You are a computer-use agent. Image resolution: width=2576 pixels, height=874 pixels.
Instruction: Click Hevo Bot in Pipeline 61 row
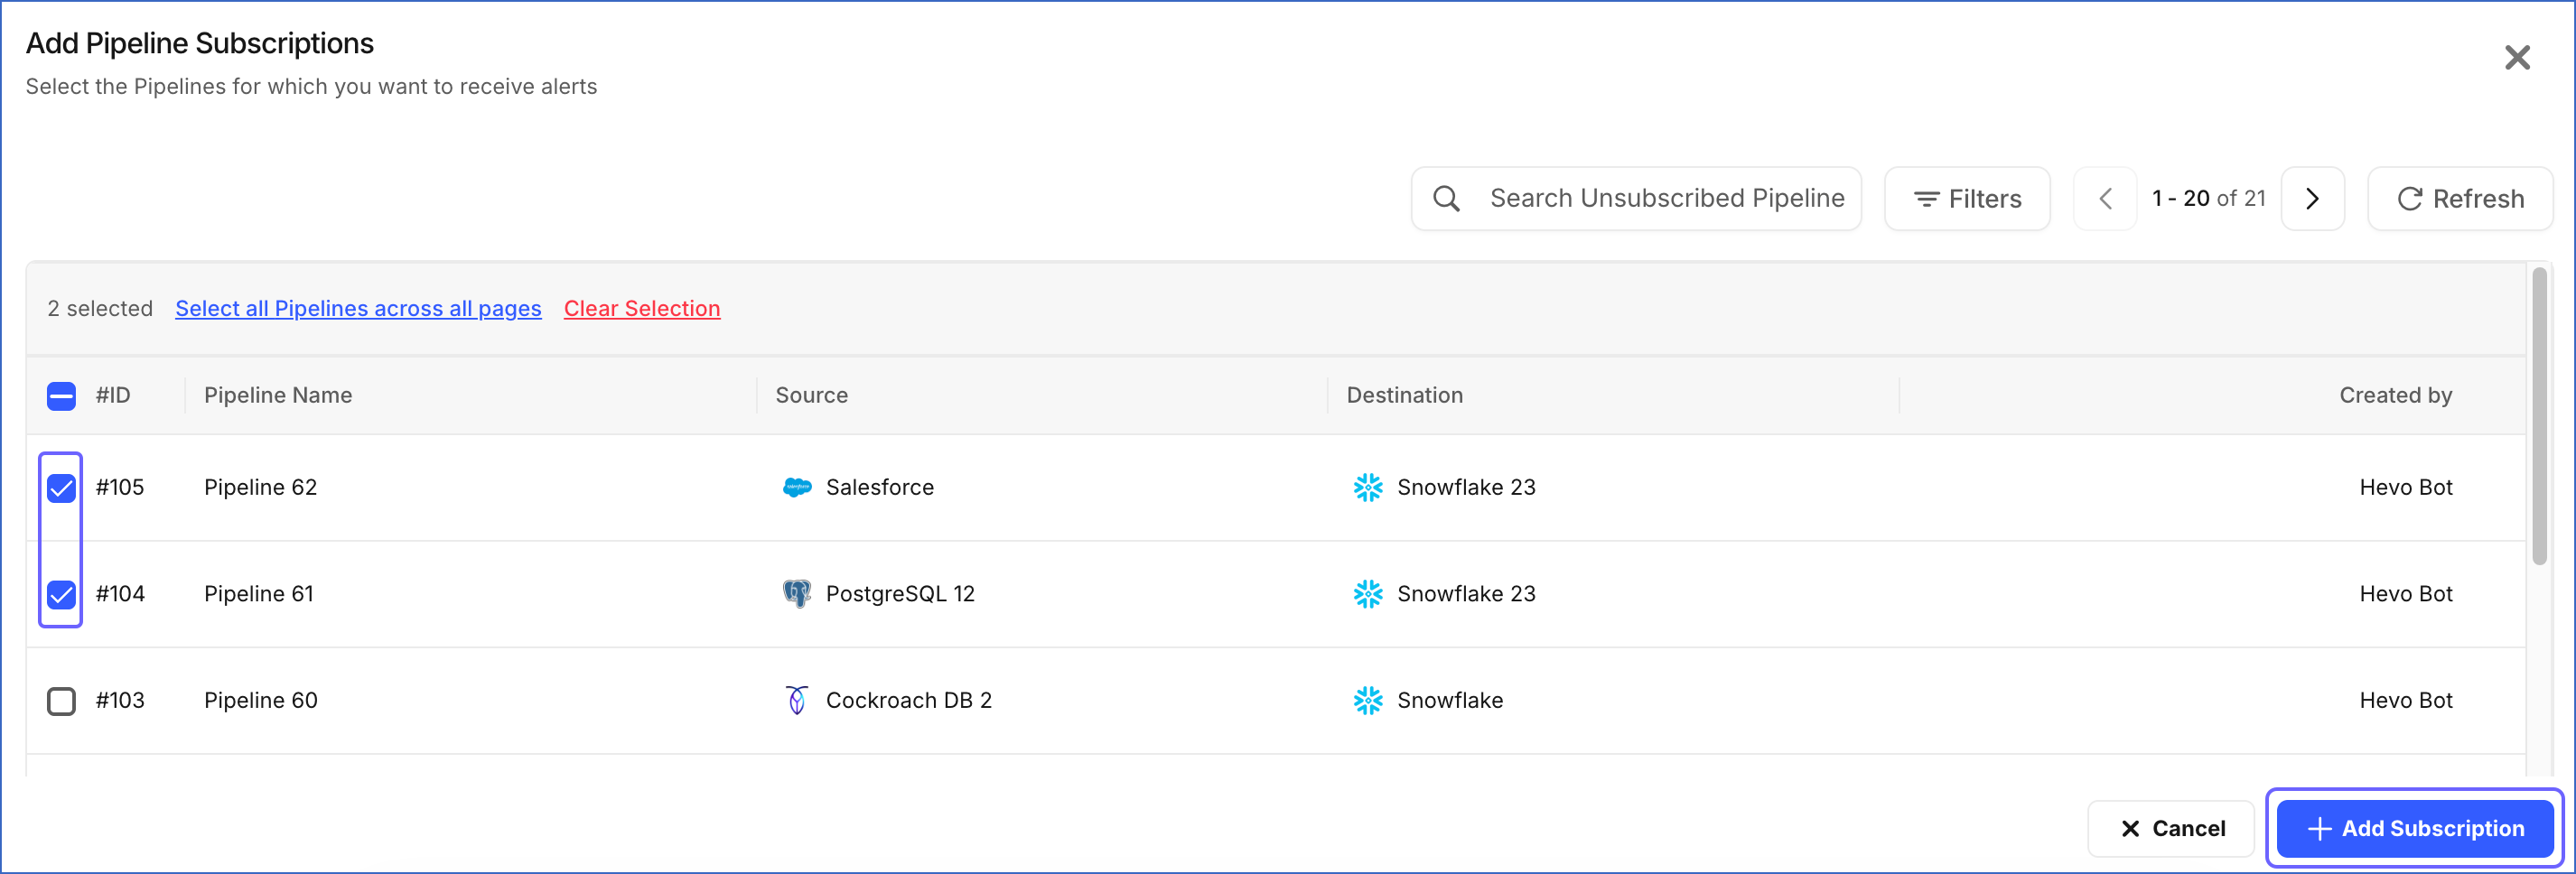tap(2405, 594)
